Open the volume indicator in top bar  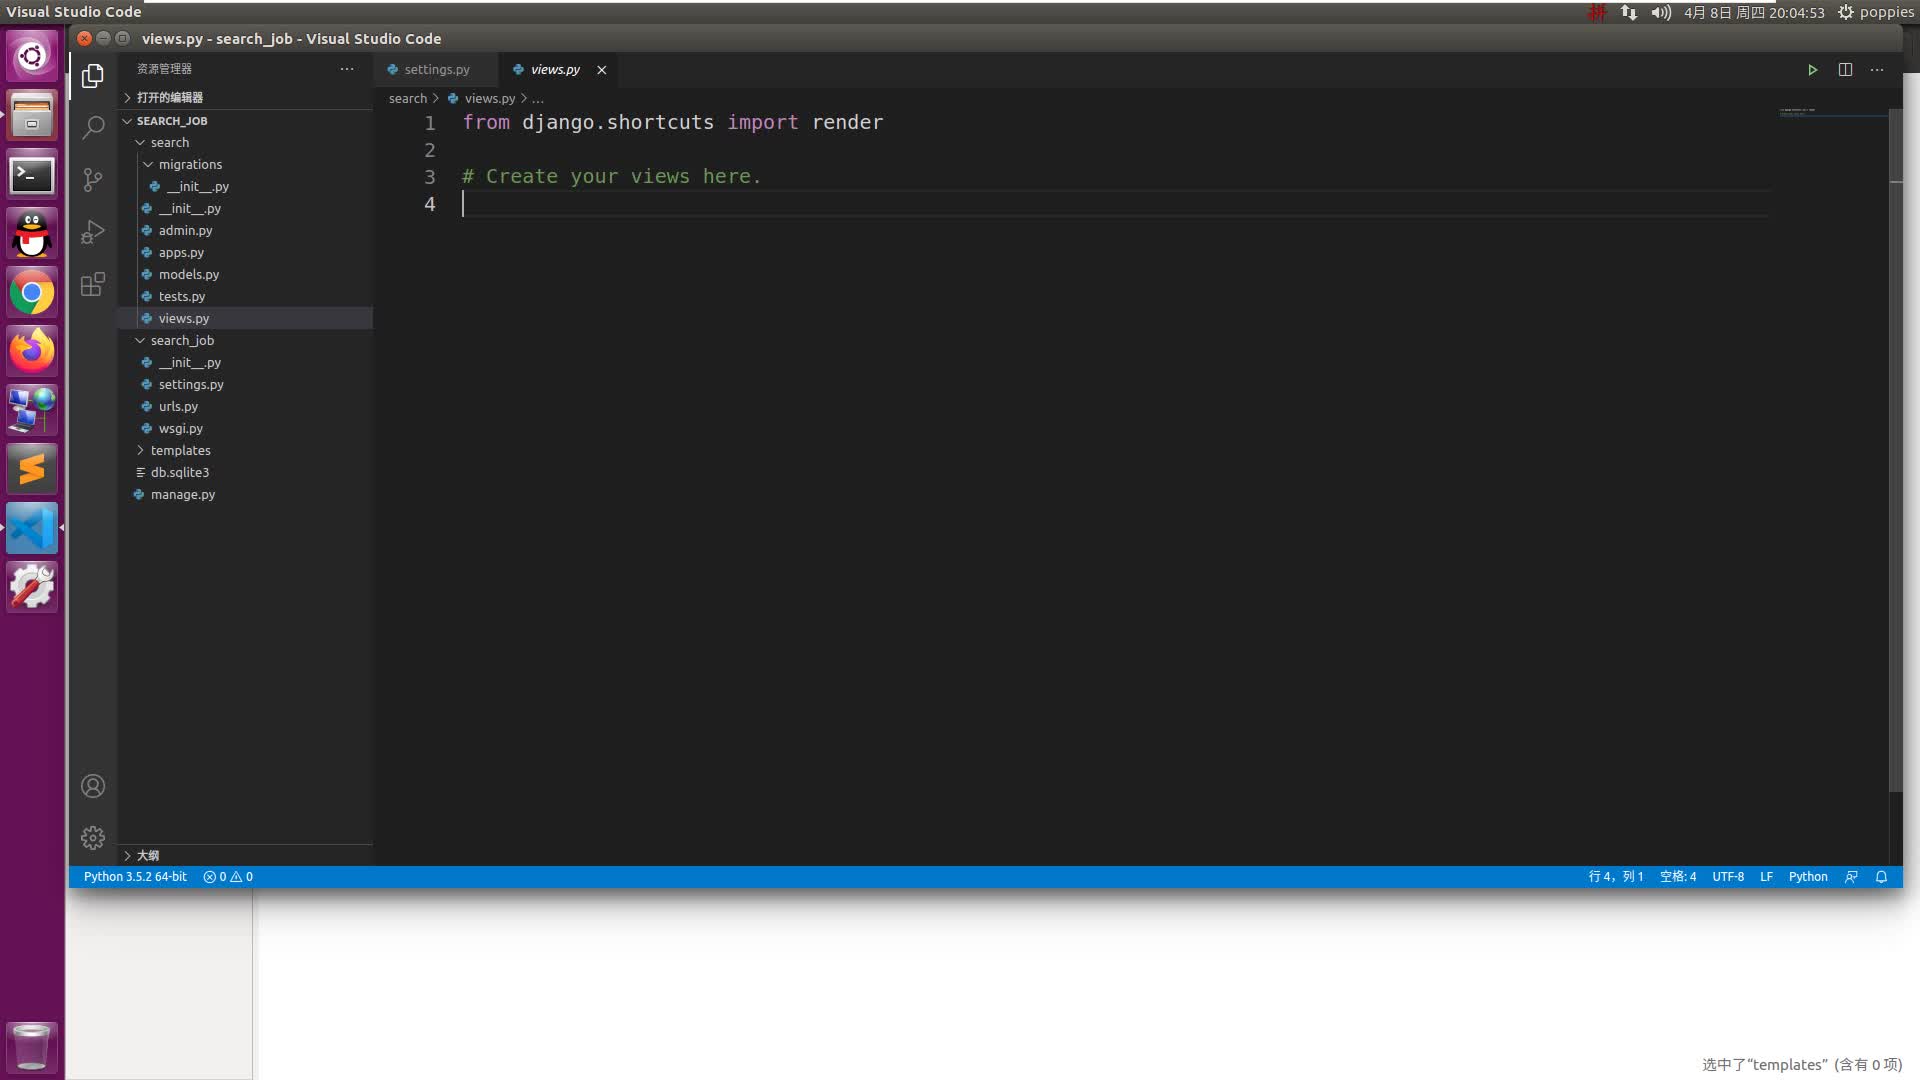click(x=1661, y=12)
